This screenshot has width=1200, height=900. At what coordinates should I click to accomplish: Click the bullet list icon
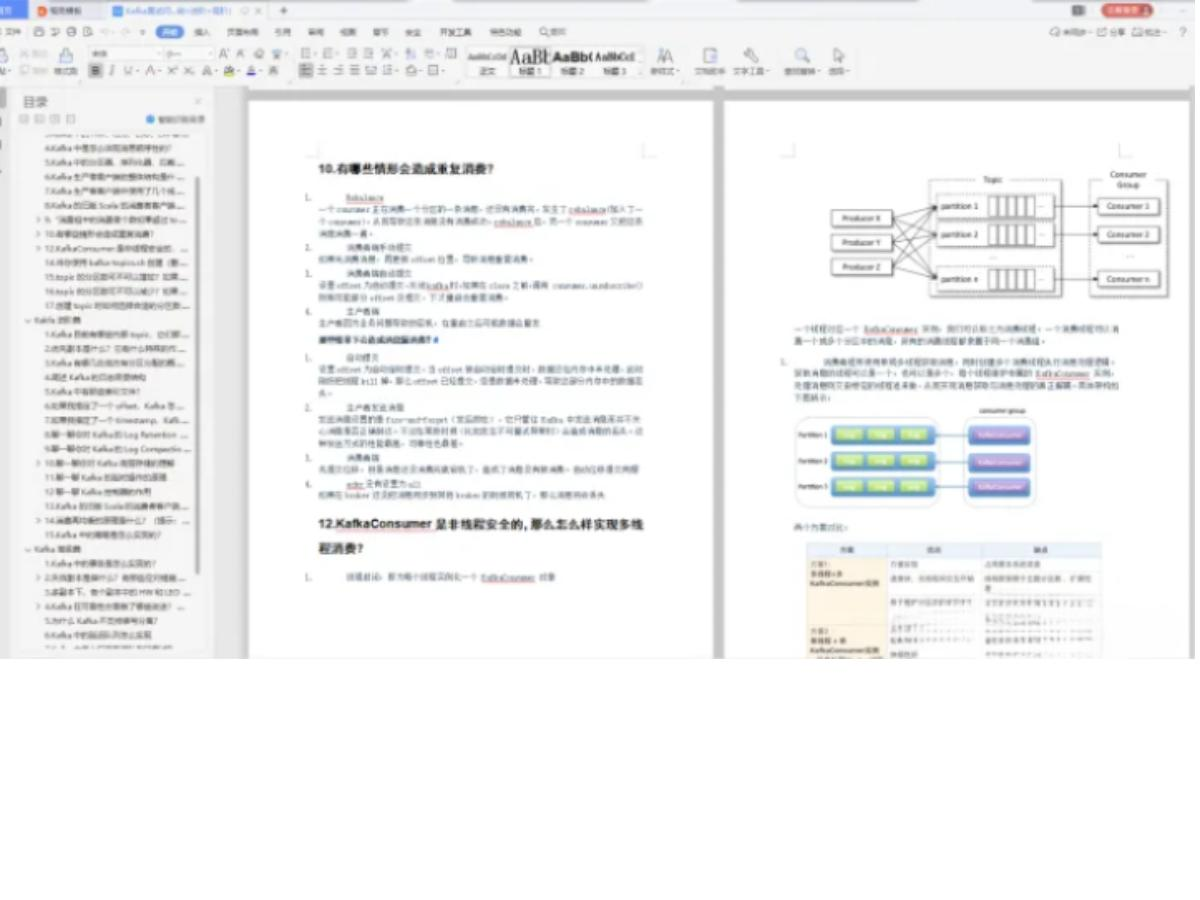(x=306, y=54)
